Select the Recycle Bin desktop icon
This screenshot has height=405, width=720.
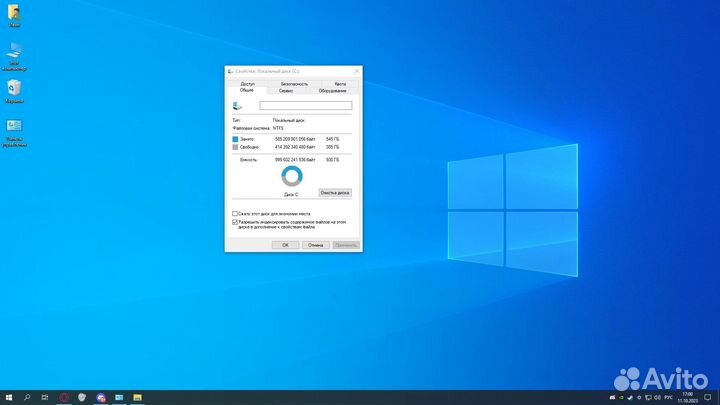coord(14,91)
